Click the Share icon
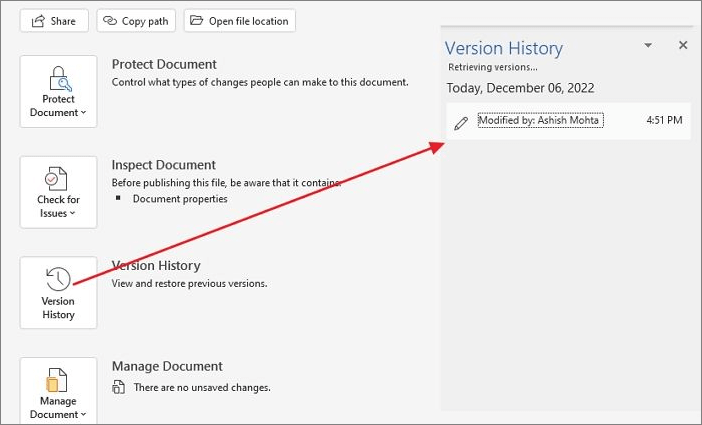The image size is (702, 425). click(38, 21)
